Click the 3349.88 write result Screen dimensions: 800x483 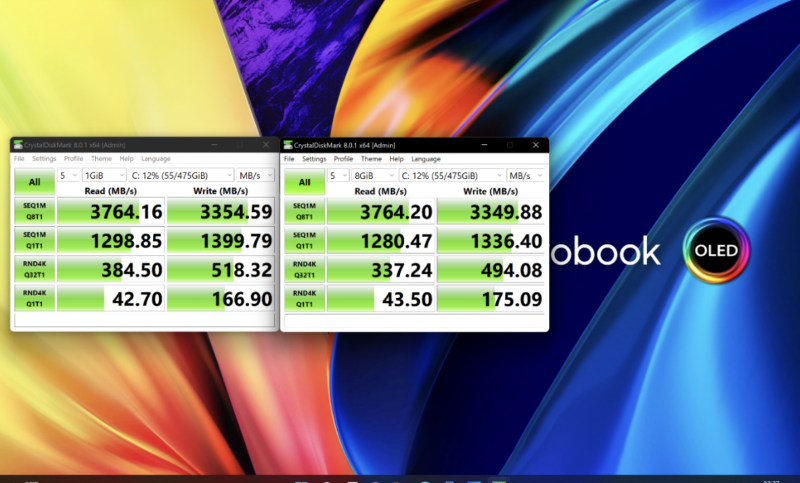coord(491,211)
